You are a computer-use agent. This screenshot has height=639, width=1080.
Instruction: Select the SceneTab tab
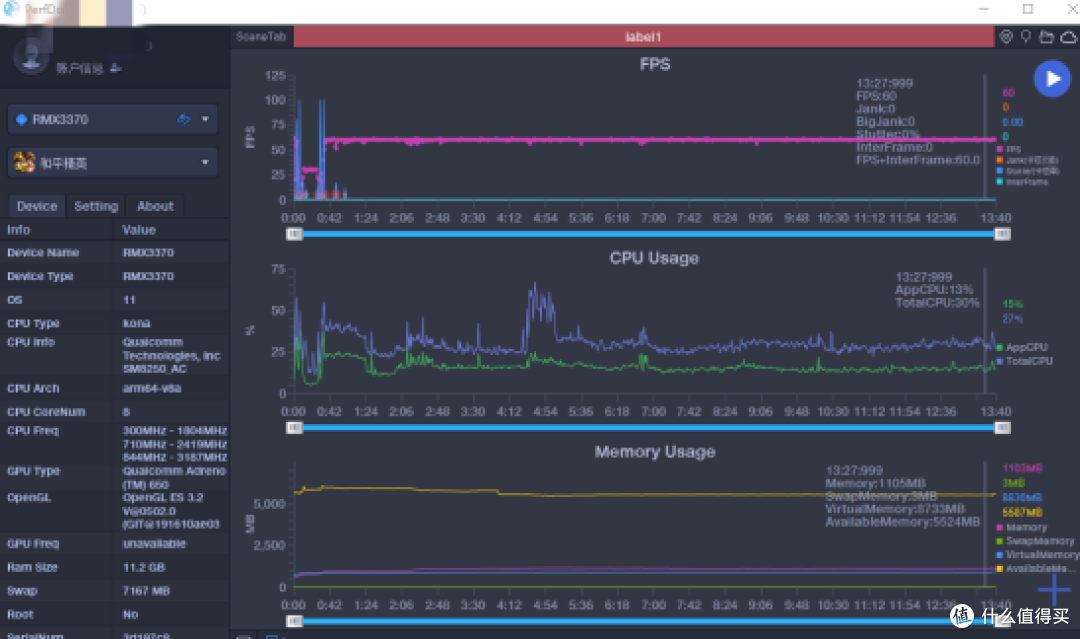click(260, 36)
